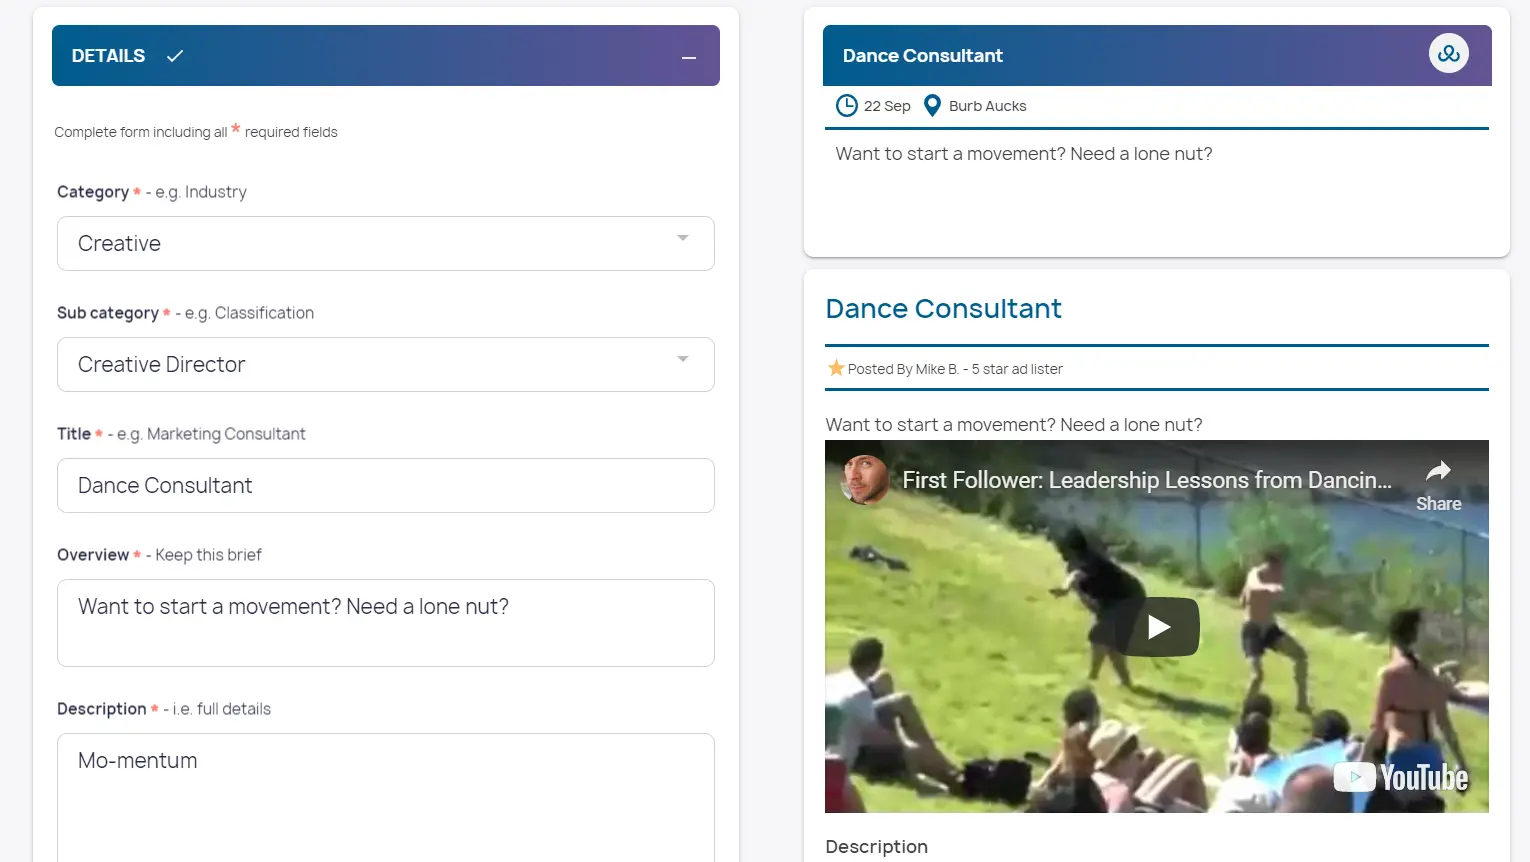Click the Dance Consultant preview heading
This screenshot has width=1530, height=862.
pyautogui.click(x=943, y=309)
